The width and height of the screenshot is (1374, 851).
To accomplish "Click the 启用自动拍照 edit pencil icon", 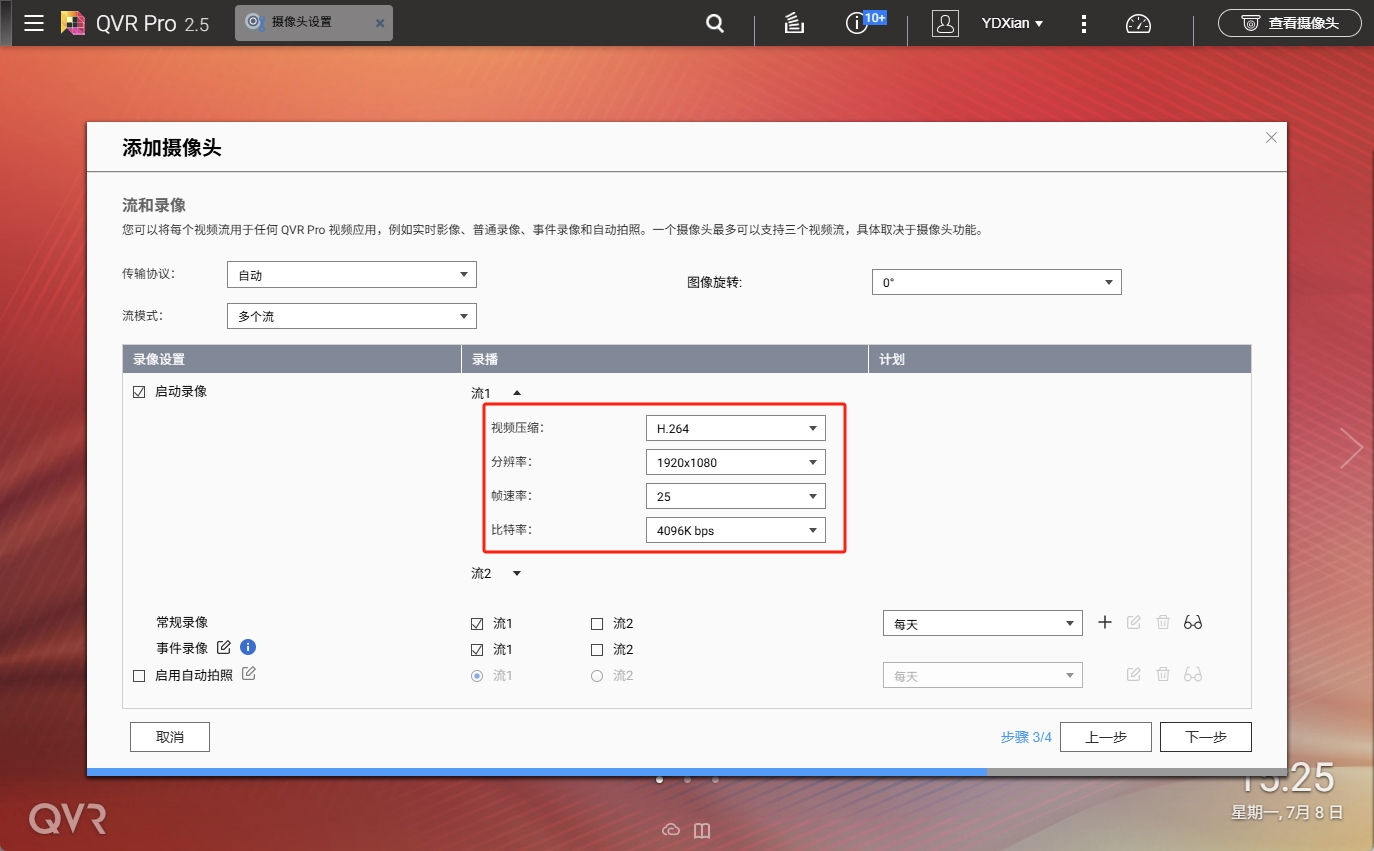I will pos(249,673).
